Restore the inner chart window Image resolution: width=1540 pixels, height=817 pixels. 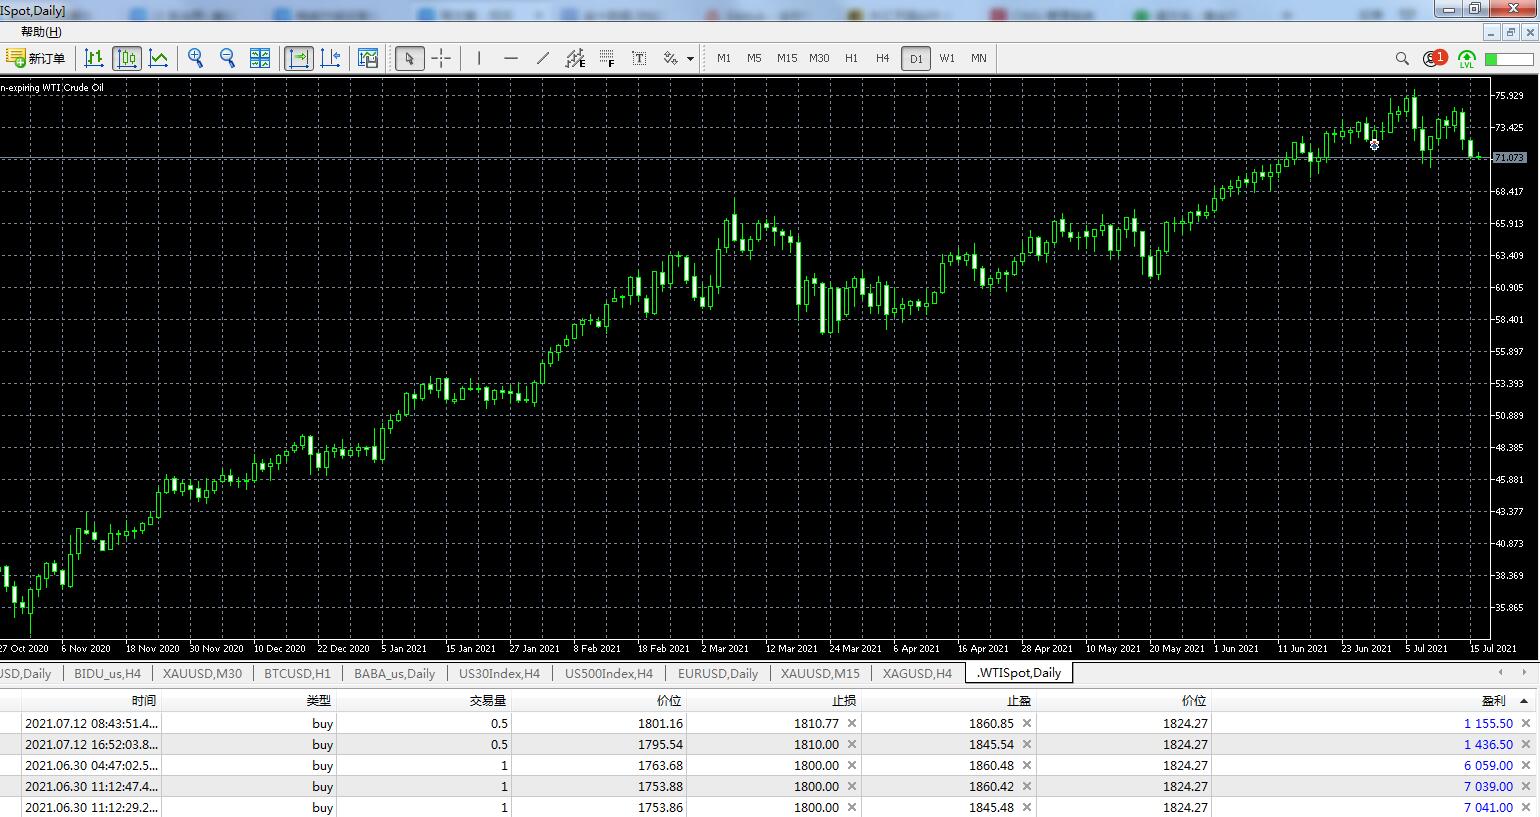pos(1510,32)
